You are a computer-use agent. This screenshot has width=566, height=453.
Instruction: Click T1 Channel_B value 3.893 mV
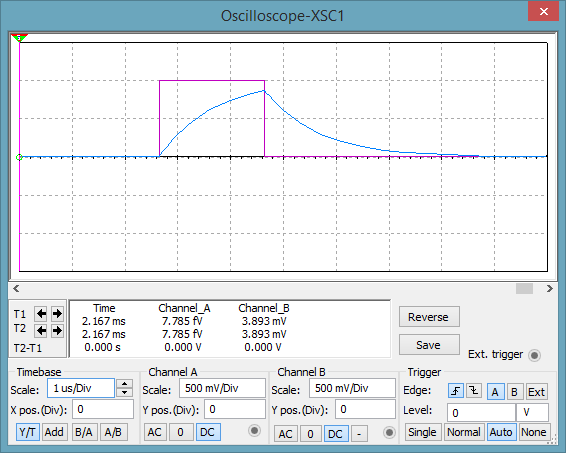[264, 321]
